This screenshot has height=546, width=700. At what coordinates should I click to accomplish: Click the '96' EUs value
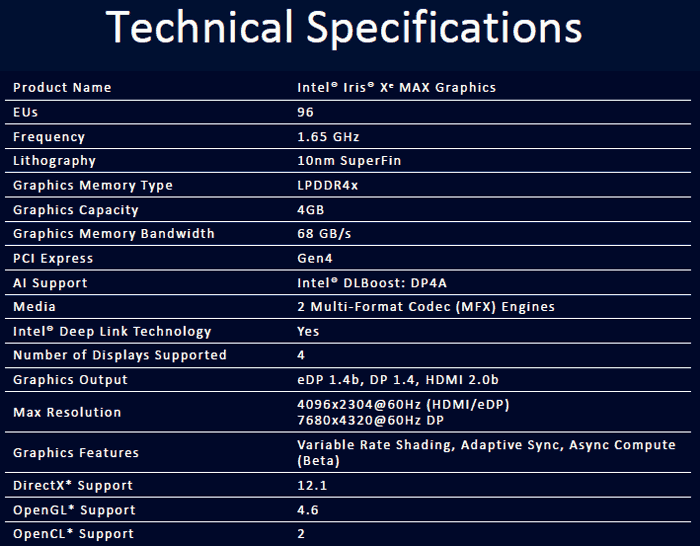(x=305, y=112)
